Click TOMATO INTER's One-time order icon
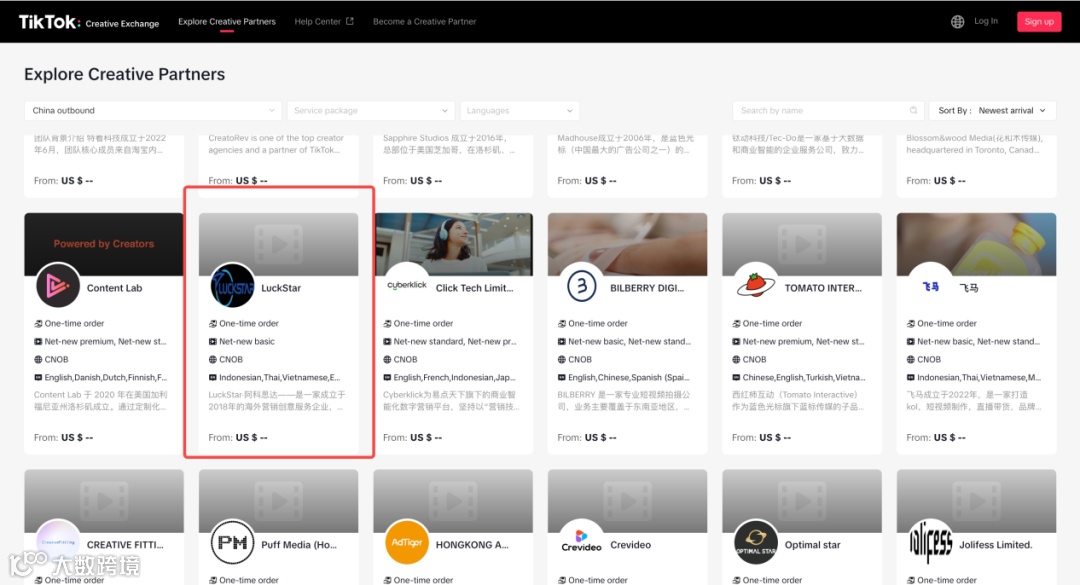 coord(736,323)
